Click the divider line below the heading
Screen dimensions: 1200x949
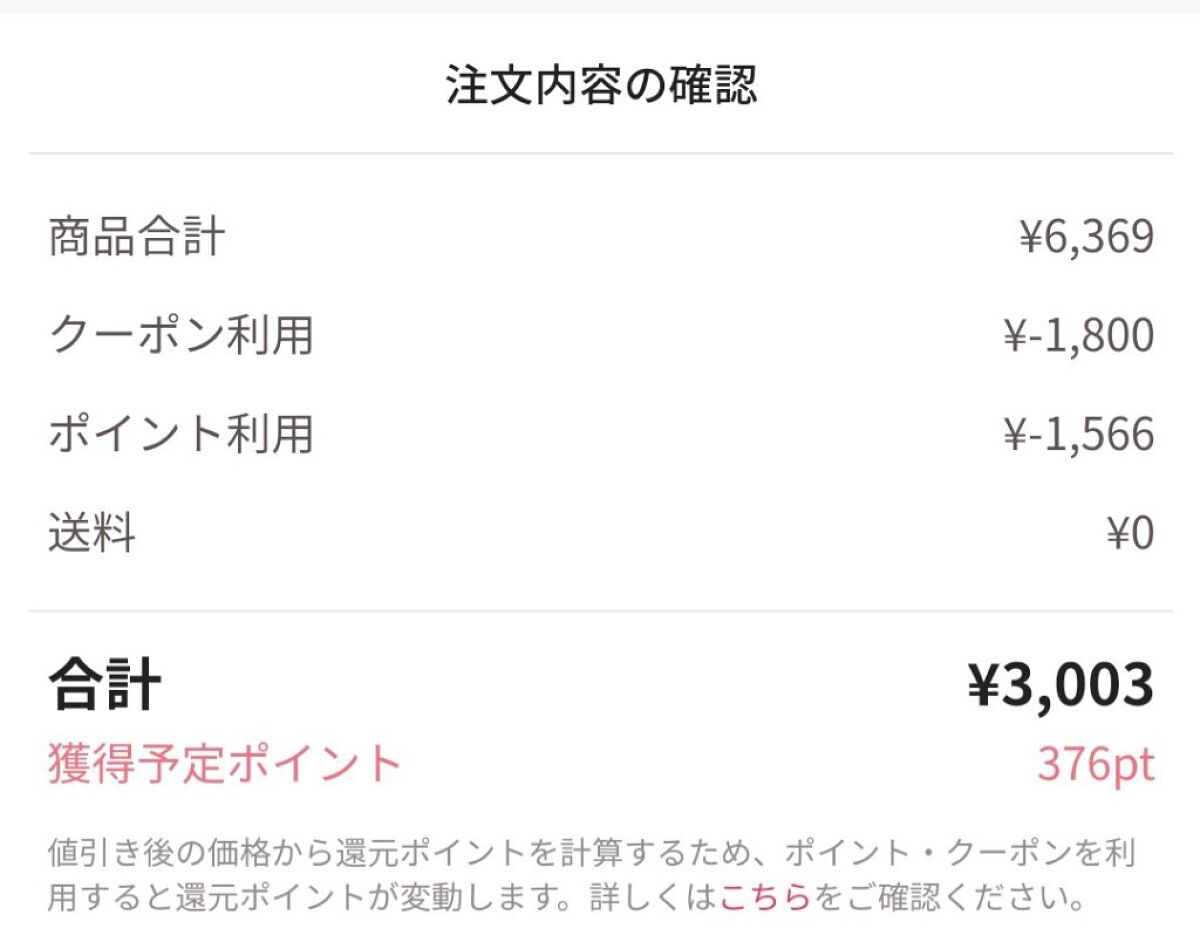point(600,154)
